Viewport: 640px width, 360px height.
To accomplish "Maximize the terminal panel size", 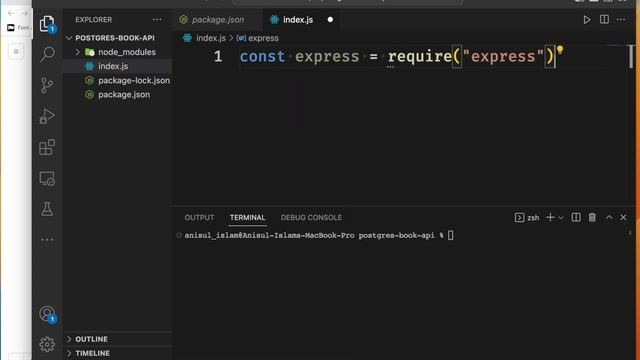I will tap(609, 218).
